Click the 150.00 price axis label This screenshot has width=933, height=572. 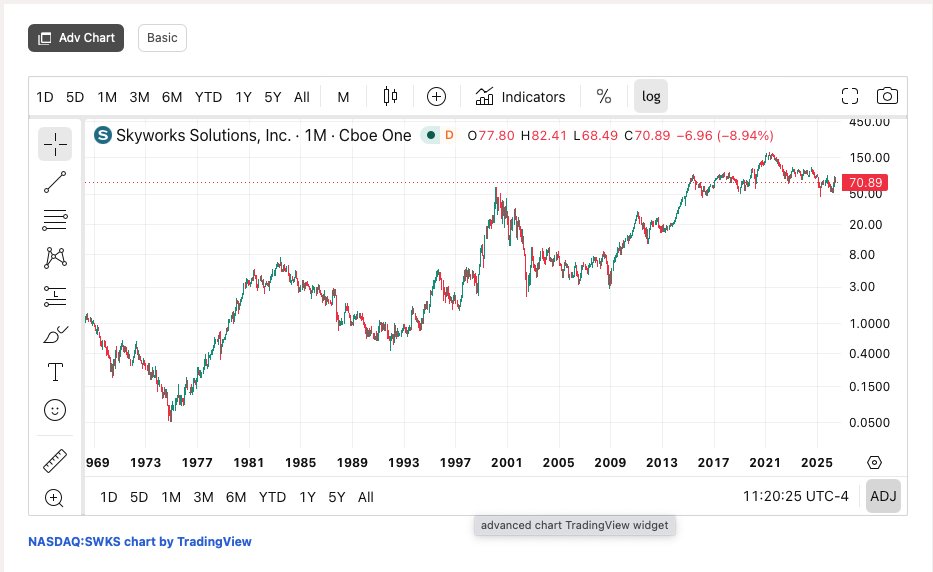[x=869, y=158]
